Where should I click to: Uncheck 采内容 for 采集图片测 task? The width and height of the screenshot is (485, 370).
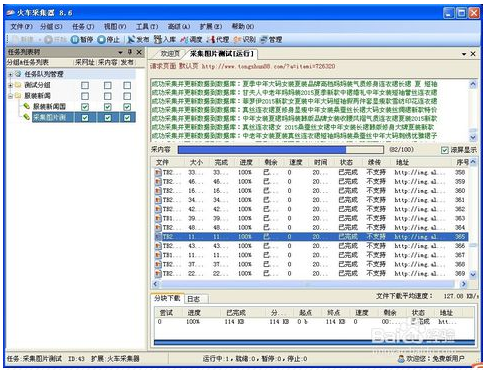pyautogui.click(x=108, y=118)
